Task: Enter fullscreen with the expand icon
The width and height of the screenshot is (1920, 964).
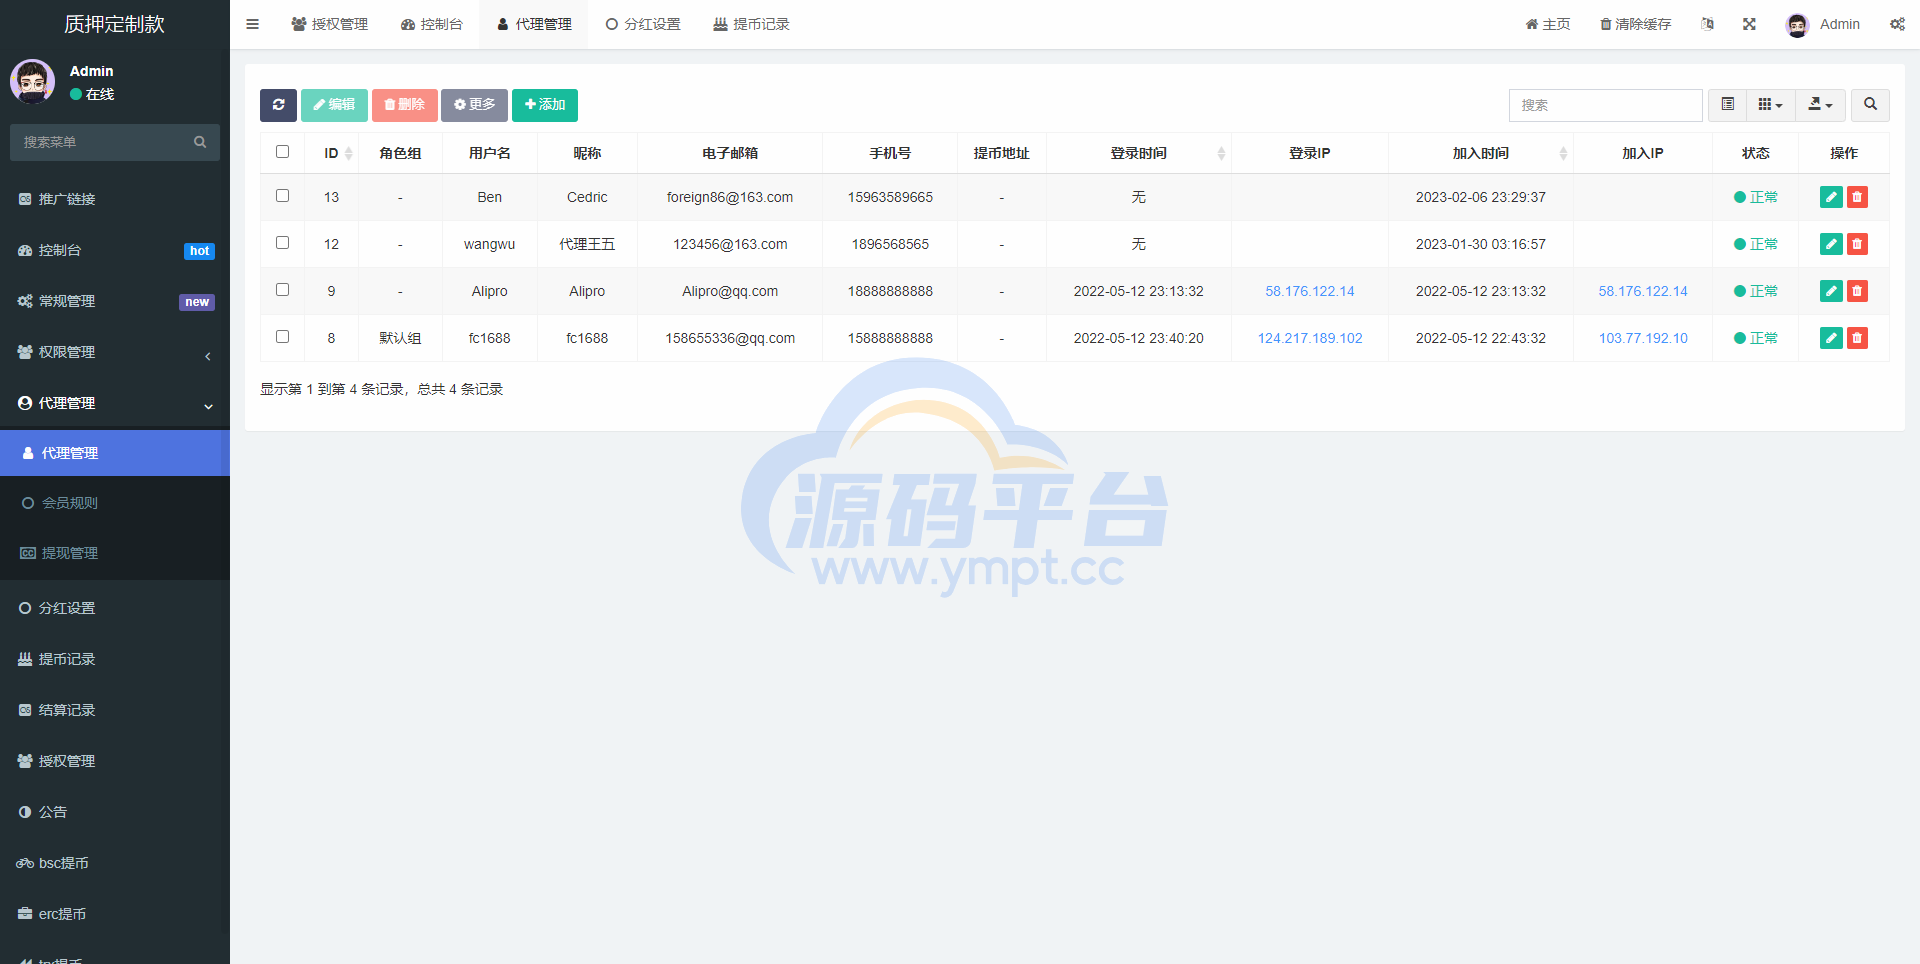Action: tap(1749, 24)
